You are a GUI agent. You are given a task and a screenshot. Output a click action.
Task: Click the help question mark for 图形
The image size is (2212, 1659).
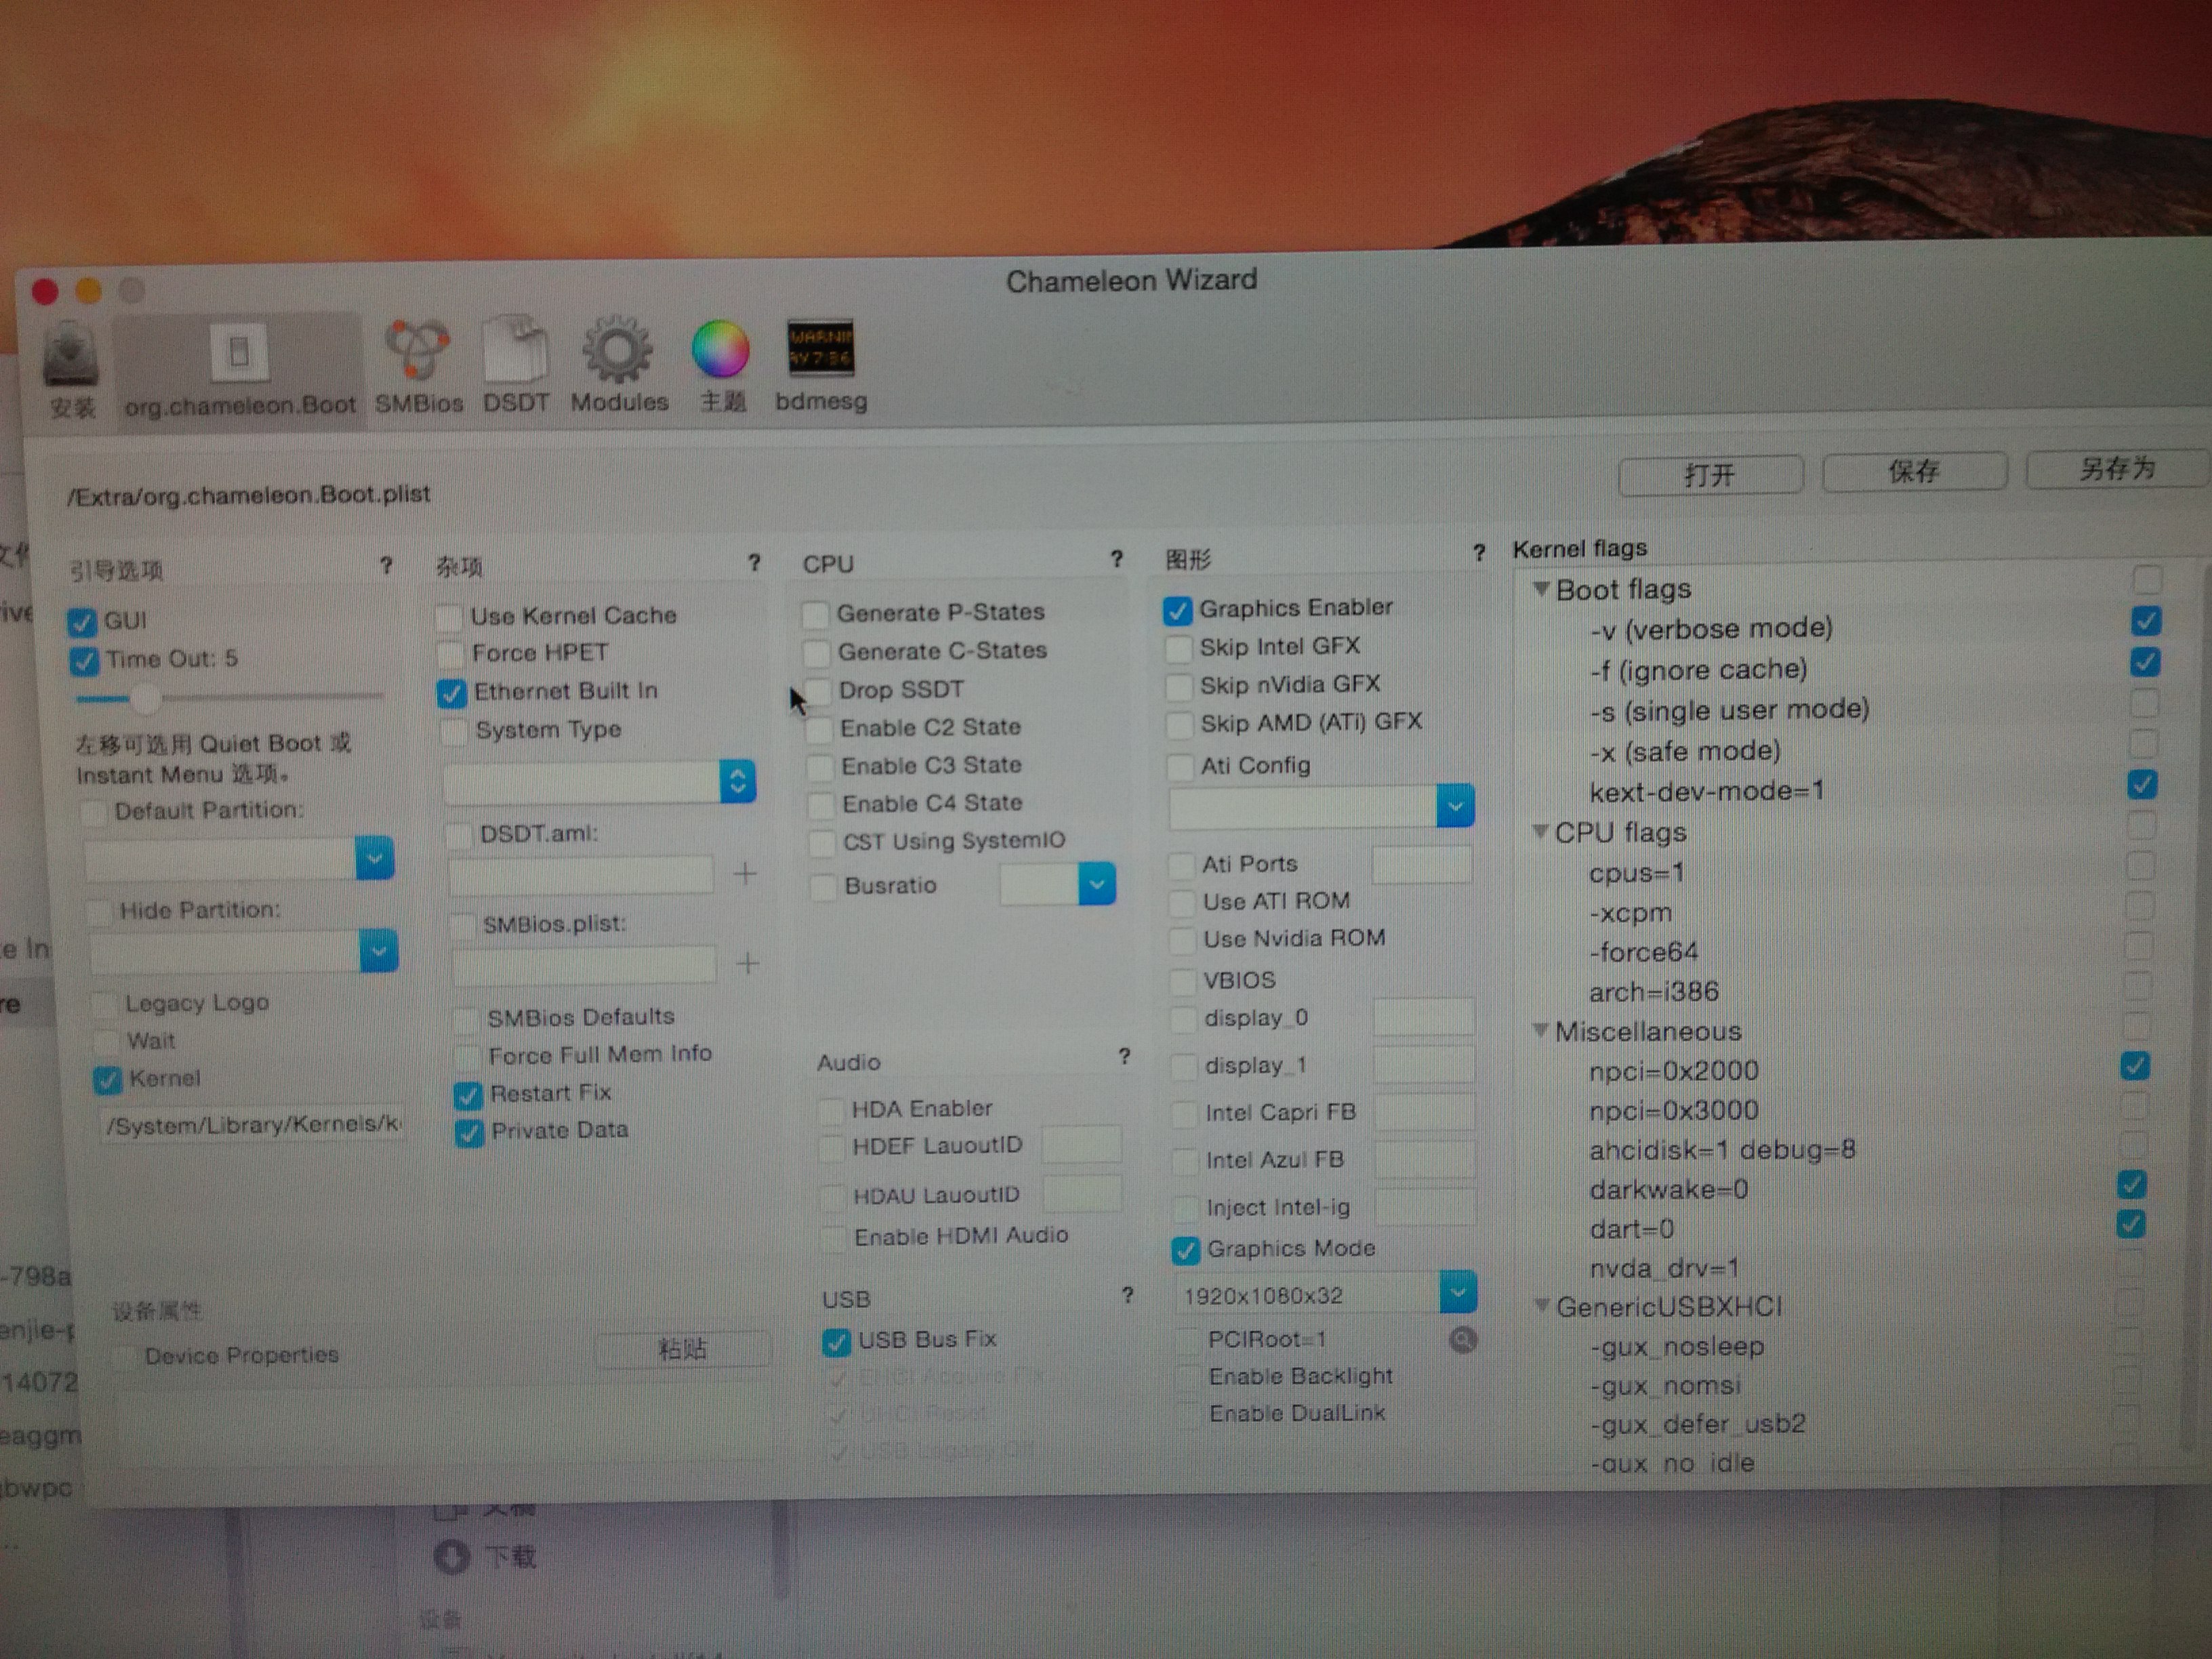1478,552
